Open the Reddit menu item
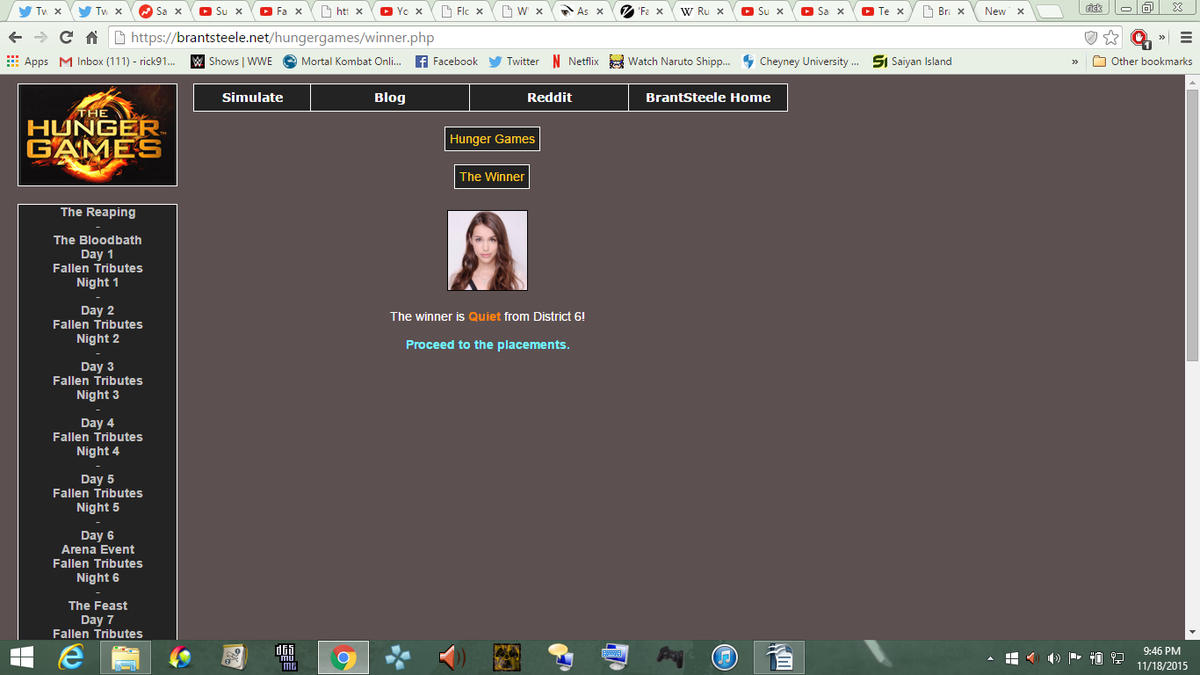This screenshot has width=1200, height=675. (549, 97)
